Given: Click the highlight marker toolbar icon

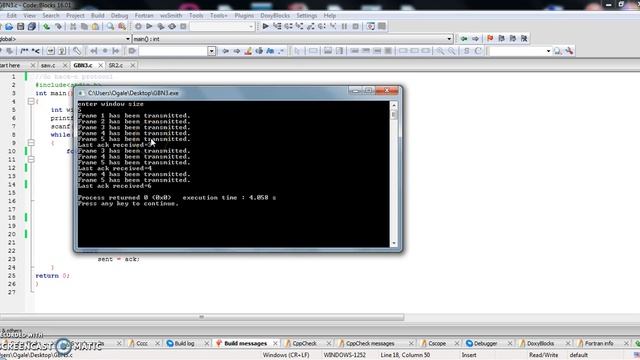Looking at the screenshot, I should click(248, 51).
